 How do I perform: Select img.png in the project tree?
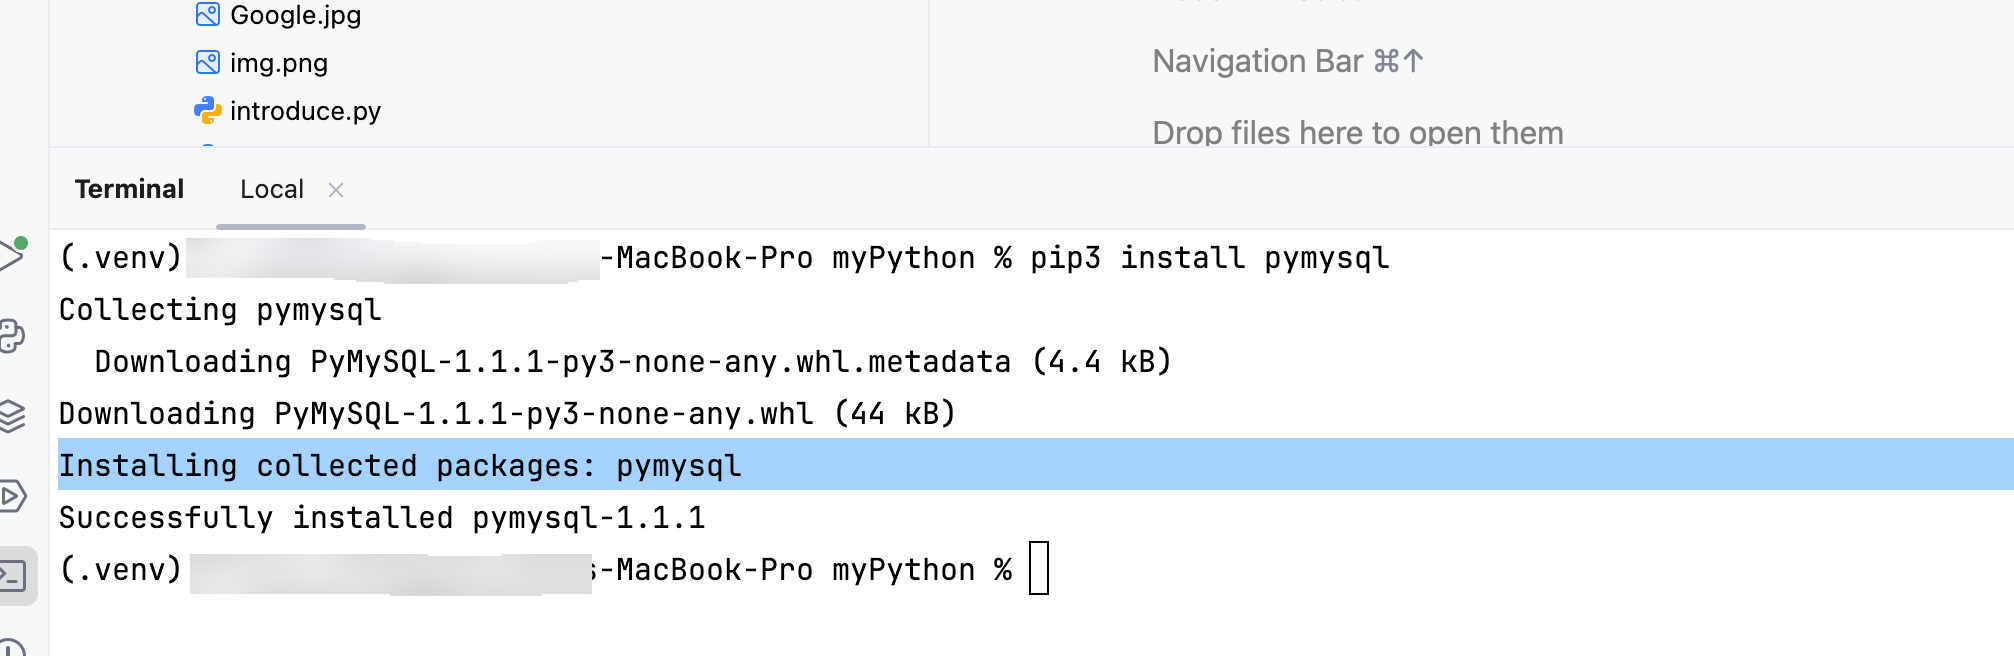tap(279, 63)
